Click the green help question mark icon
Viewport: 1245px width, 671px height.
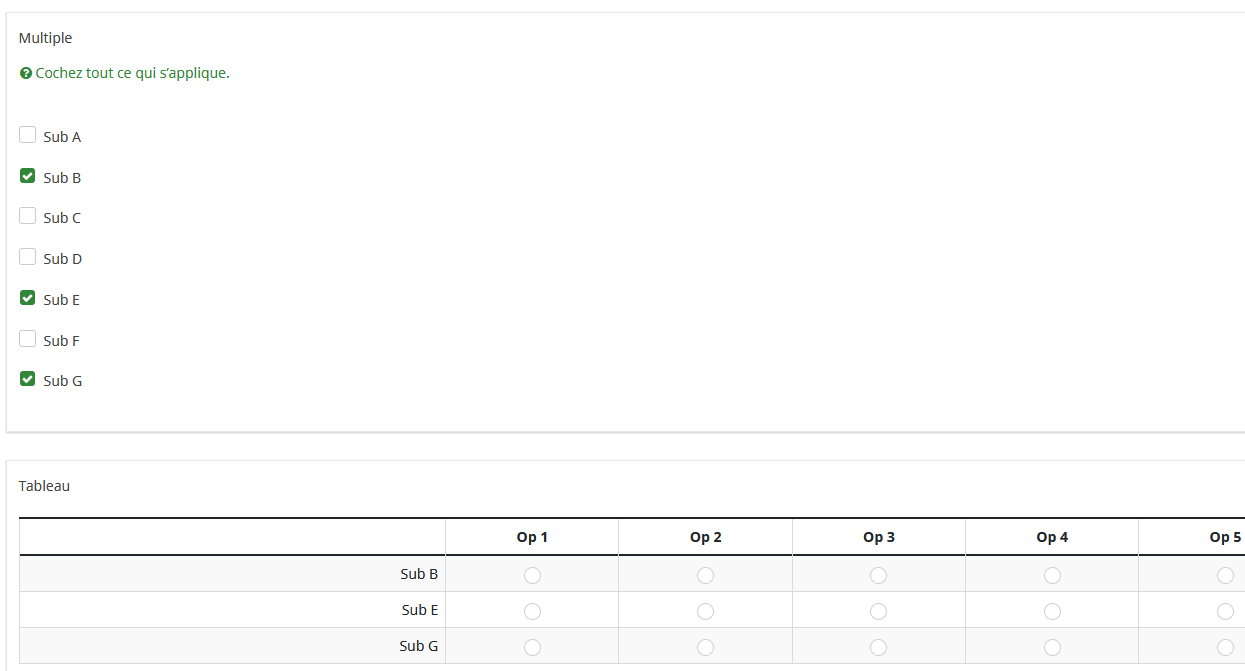(26, 74)
